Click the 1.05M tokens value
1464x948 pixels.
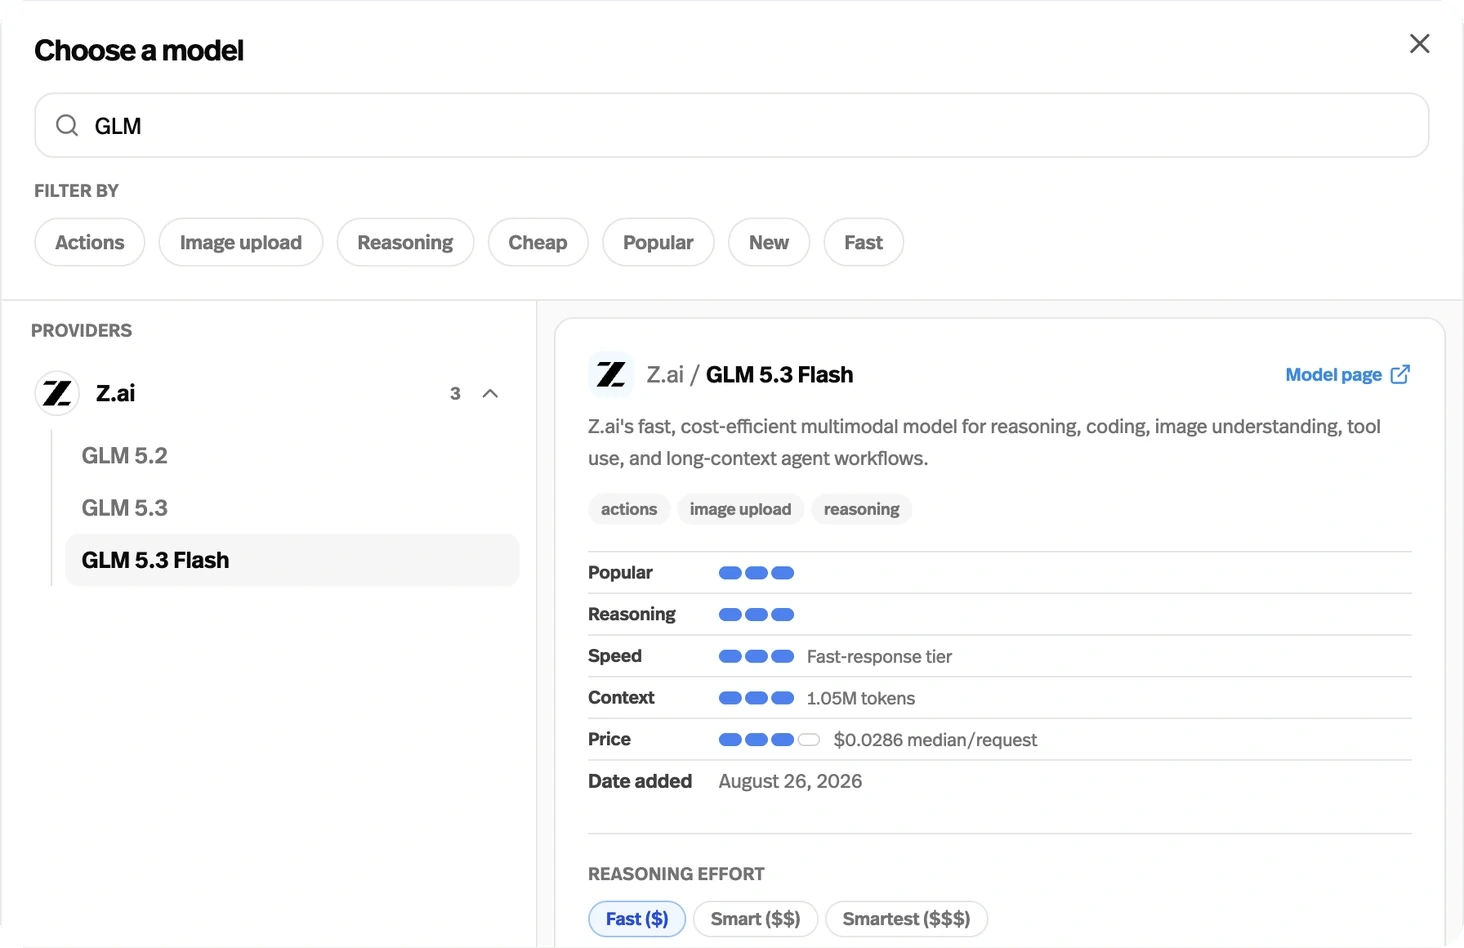click(x=861, y=699)
